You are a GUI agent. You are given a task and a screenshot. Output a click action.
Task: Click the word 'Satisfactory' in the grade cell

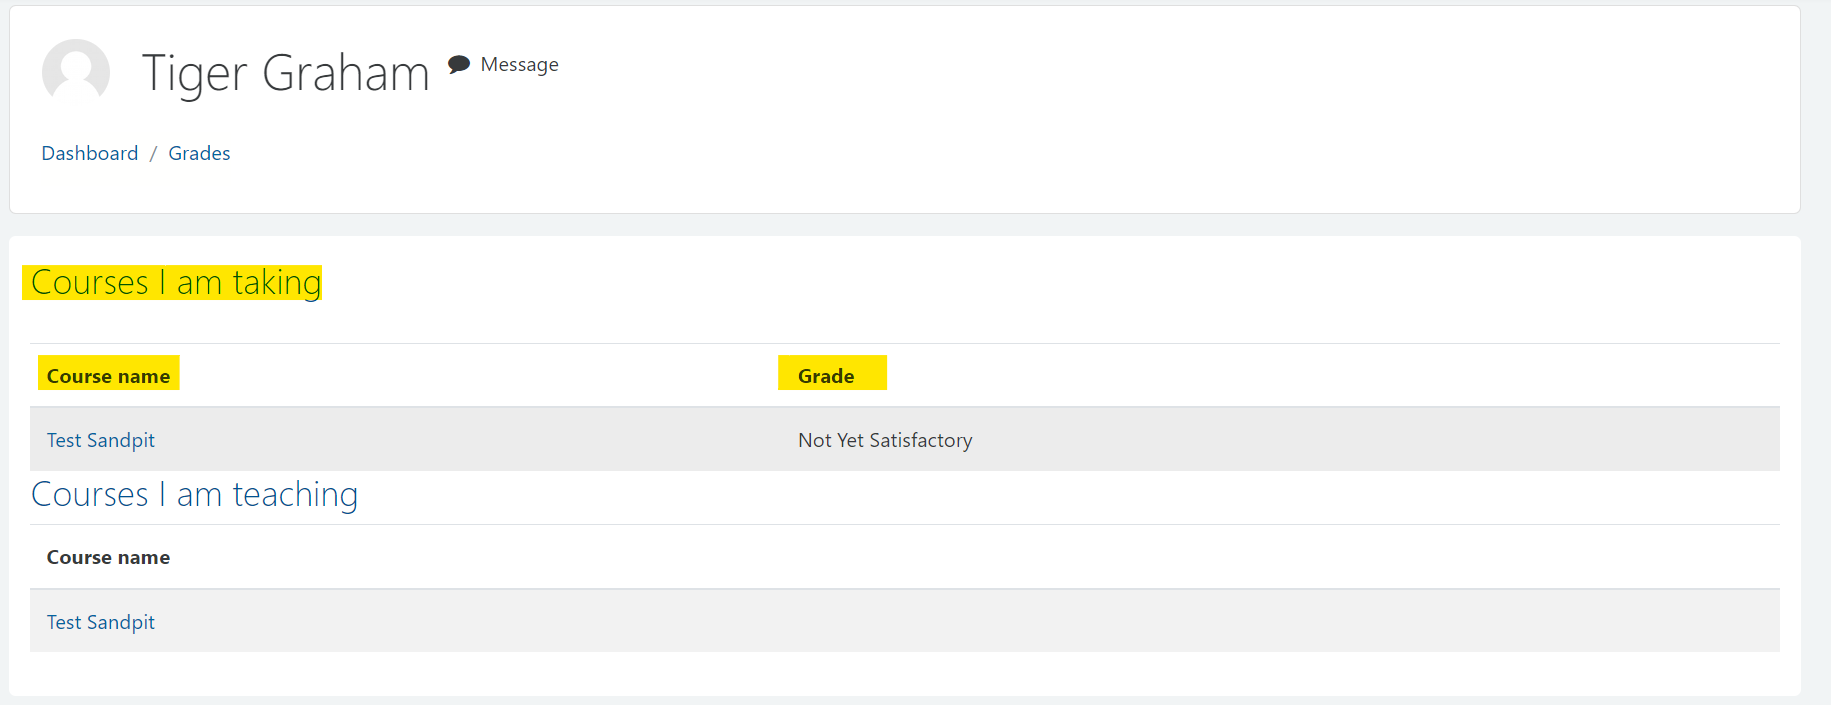click(921, 440)
